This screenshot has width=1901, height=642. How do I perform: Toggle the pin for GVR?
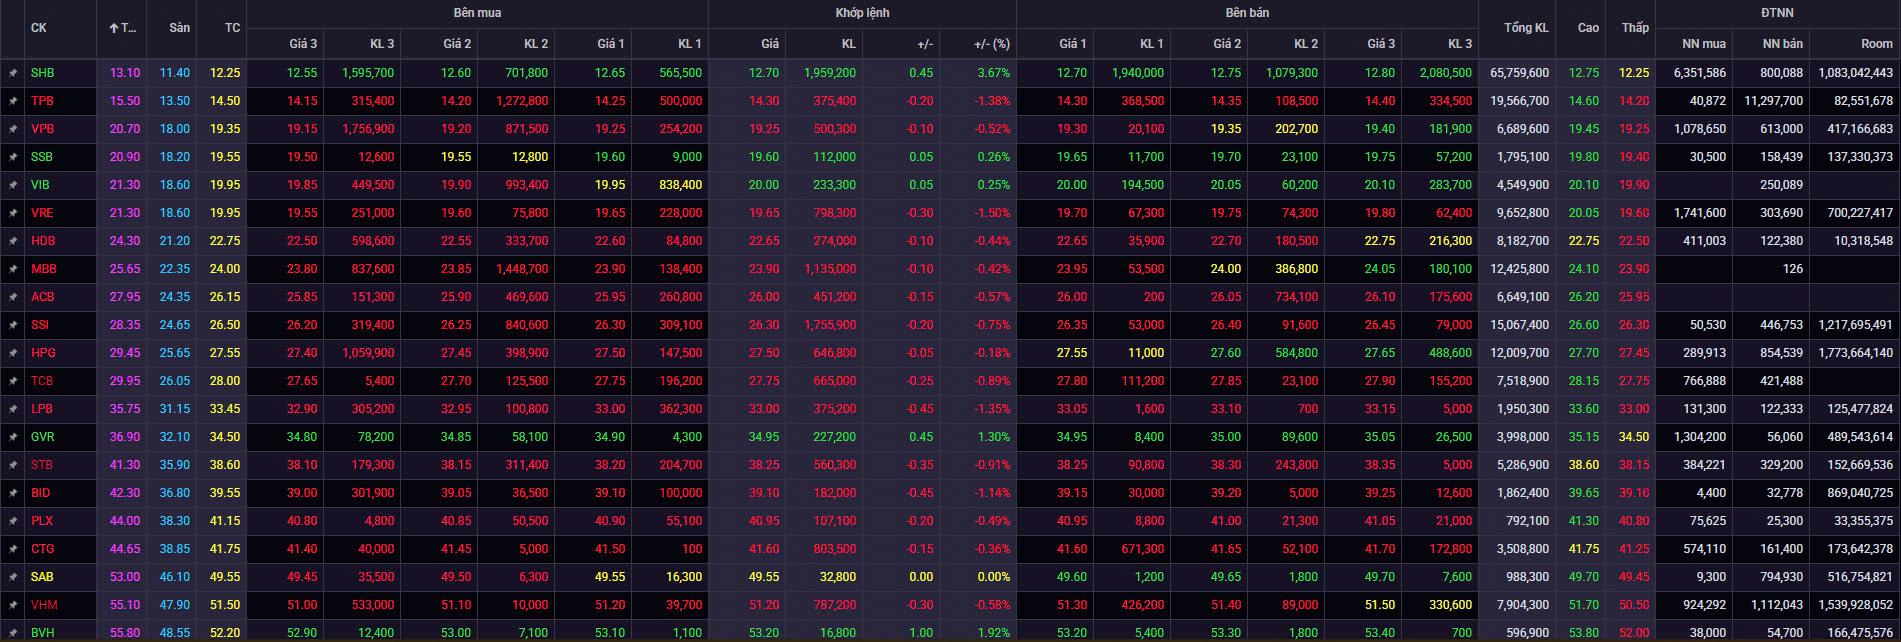point(13,437)
